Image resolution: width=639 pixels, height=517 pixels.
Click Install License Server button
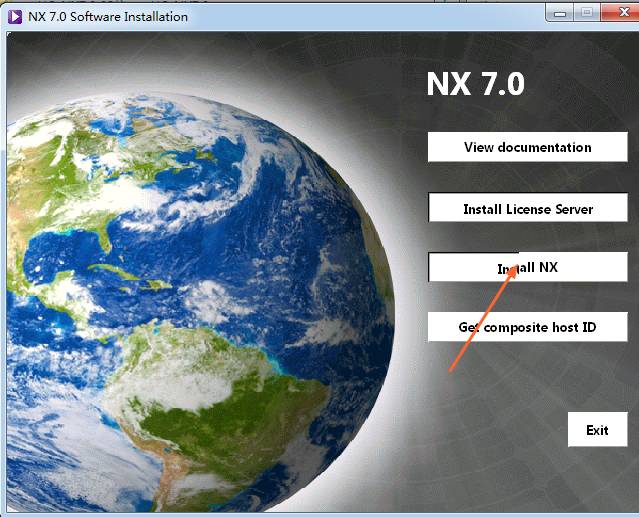(527, 208)
